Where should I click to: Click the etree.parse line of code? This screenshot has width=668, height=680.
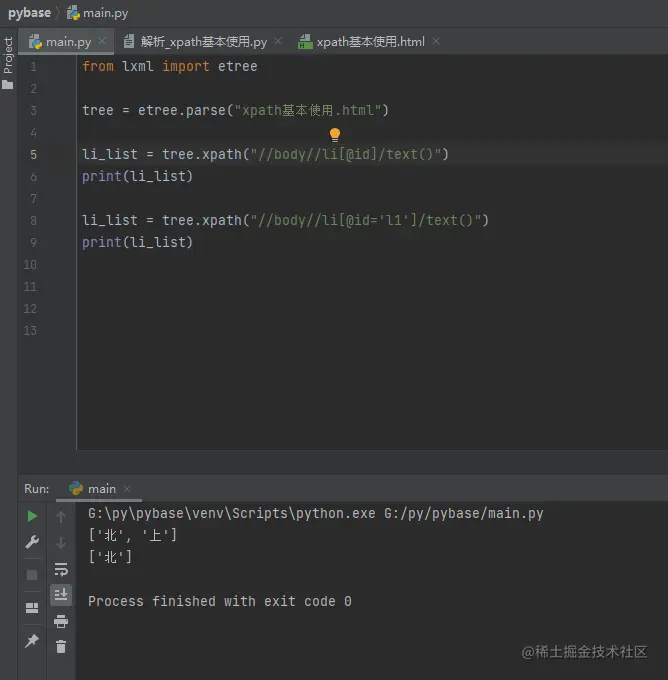236,110
